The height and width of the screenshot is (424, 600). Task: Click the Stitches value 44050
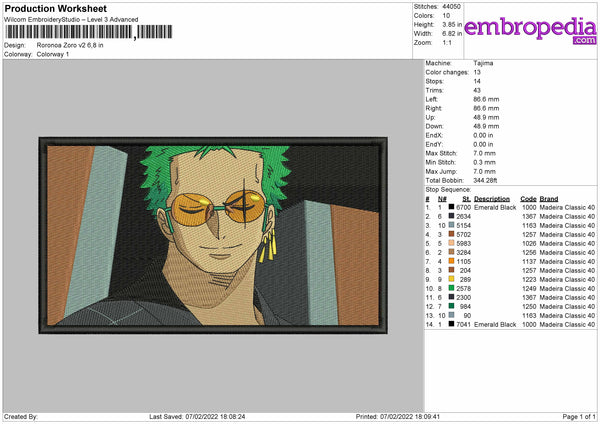coord(452,7)
